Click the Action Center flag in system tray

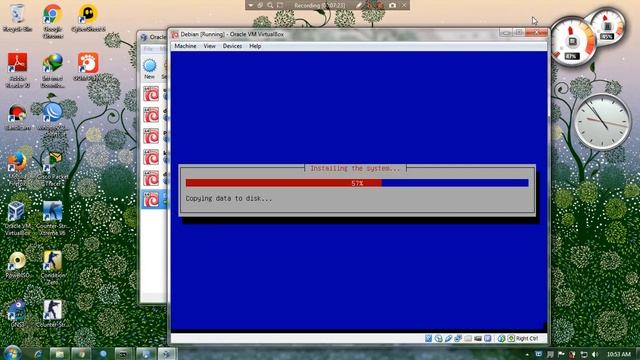pyautogui.click(x=561, y=354)
